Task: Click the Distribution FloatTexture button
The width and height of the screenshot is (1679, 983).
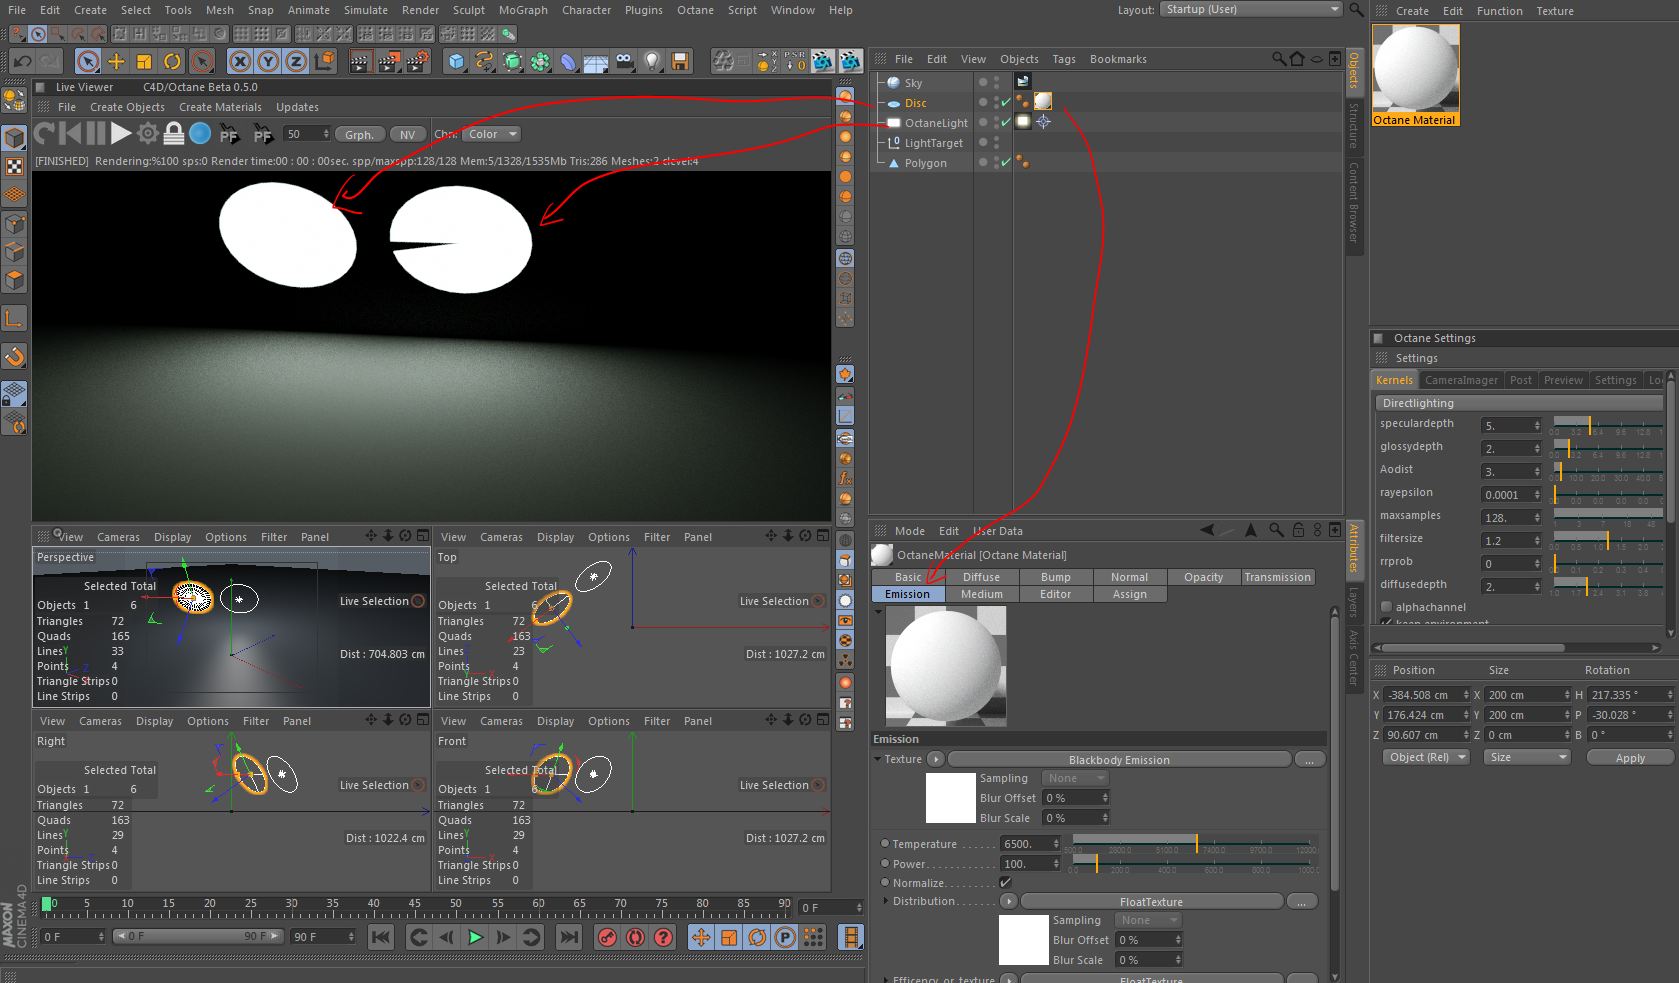Action: pyautogui.click(x=1151, y=901)
